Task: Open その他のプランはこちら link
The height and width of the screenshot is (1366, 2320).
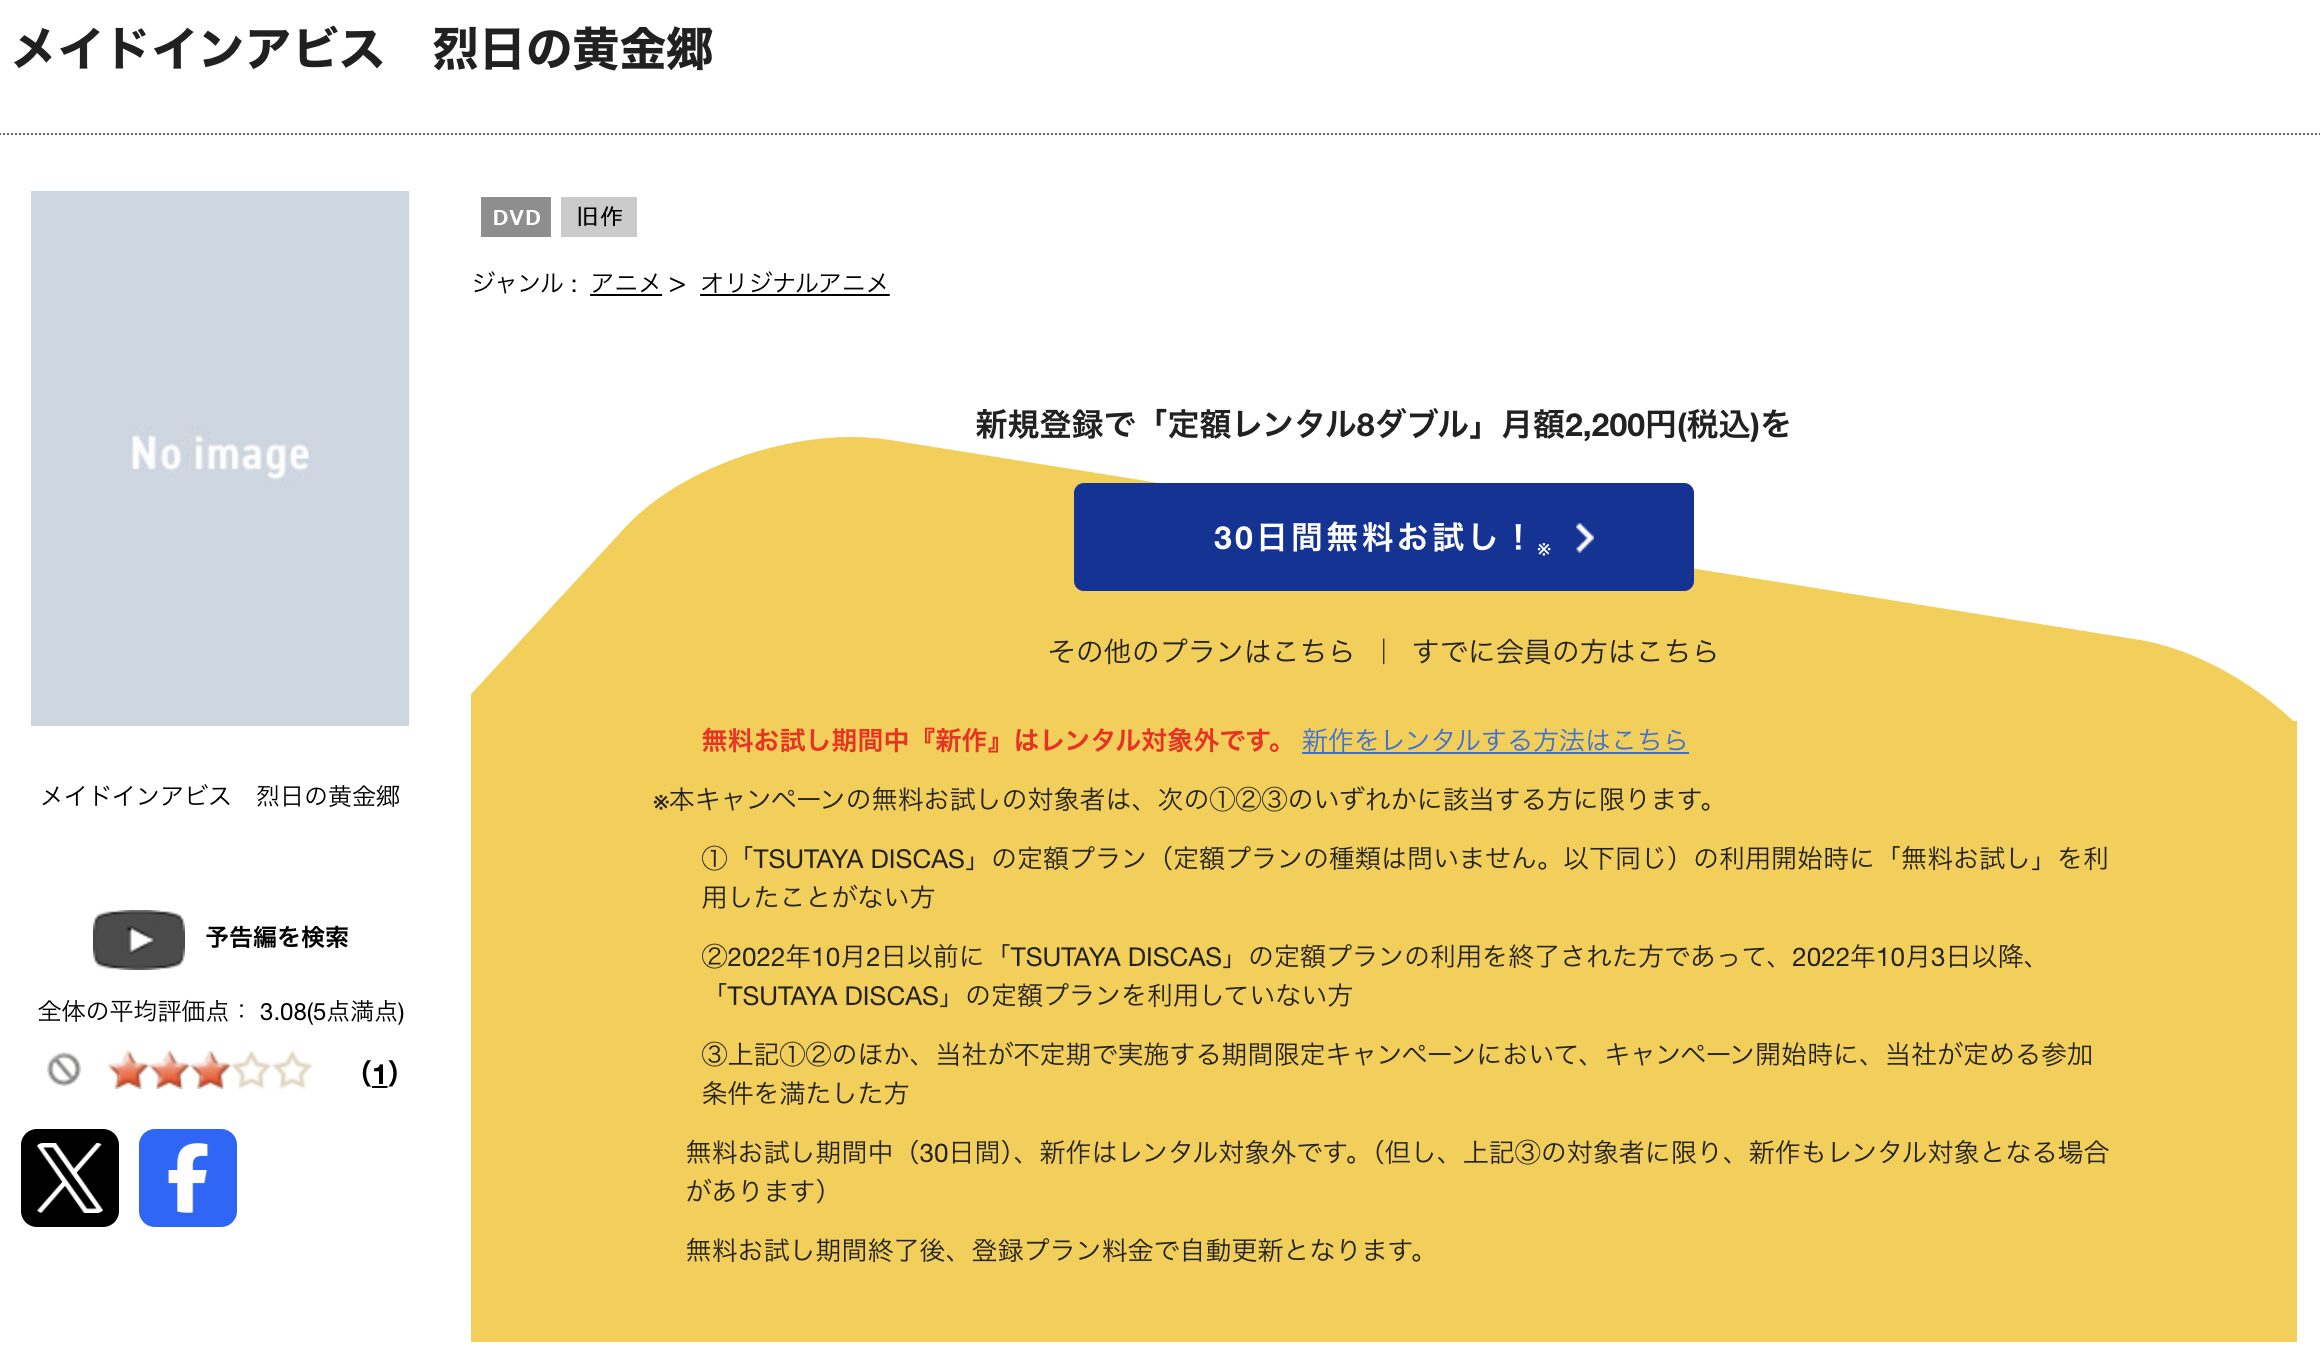Action: click(1200, 652)
